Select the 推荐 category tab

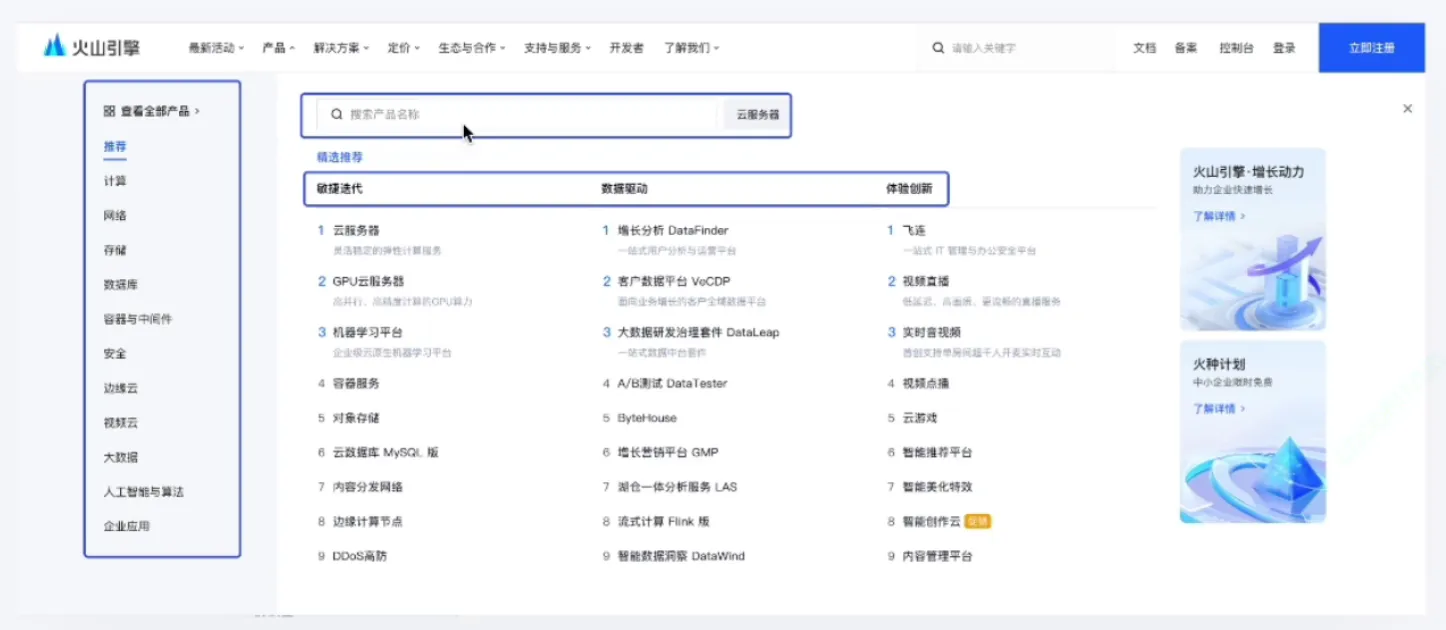(115, 146)
